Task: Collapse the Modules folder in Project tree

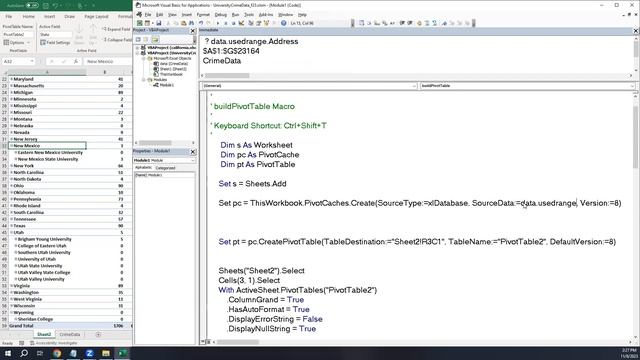Action: point(144,80)
